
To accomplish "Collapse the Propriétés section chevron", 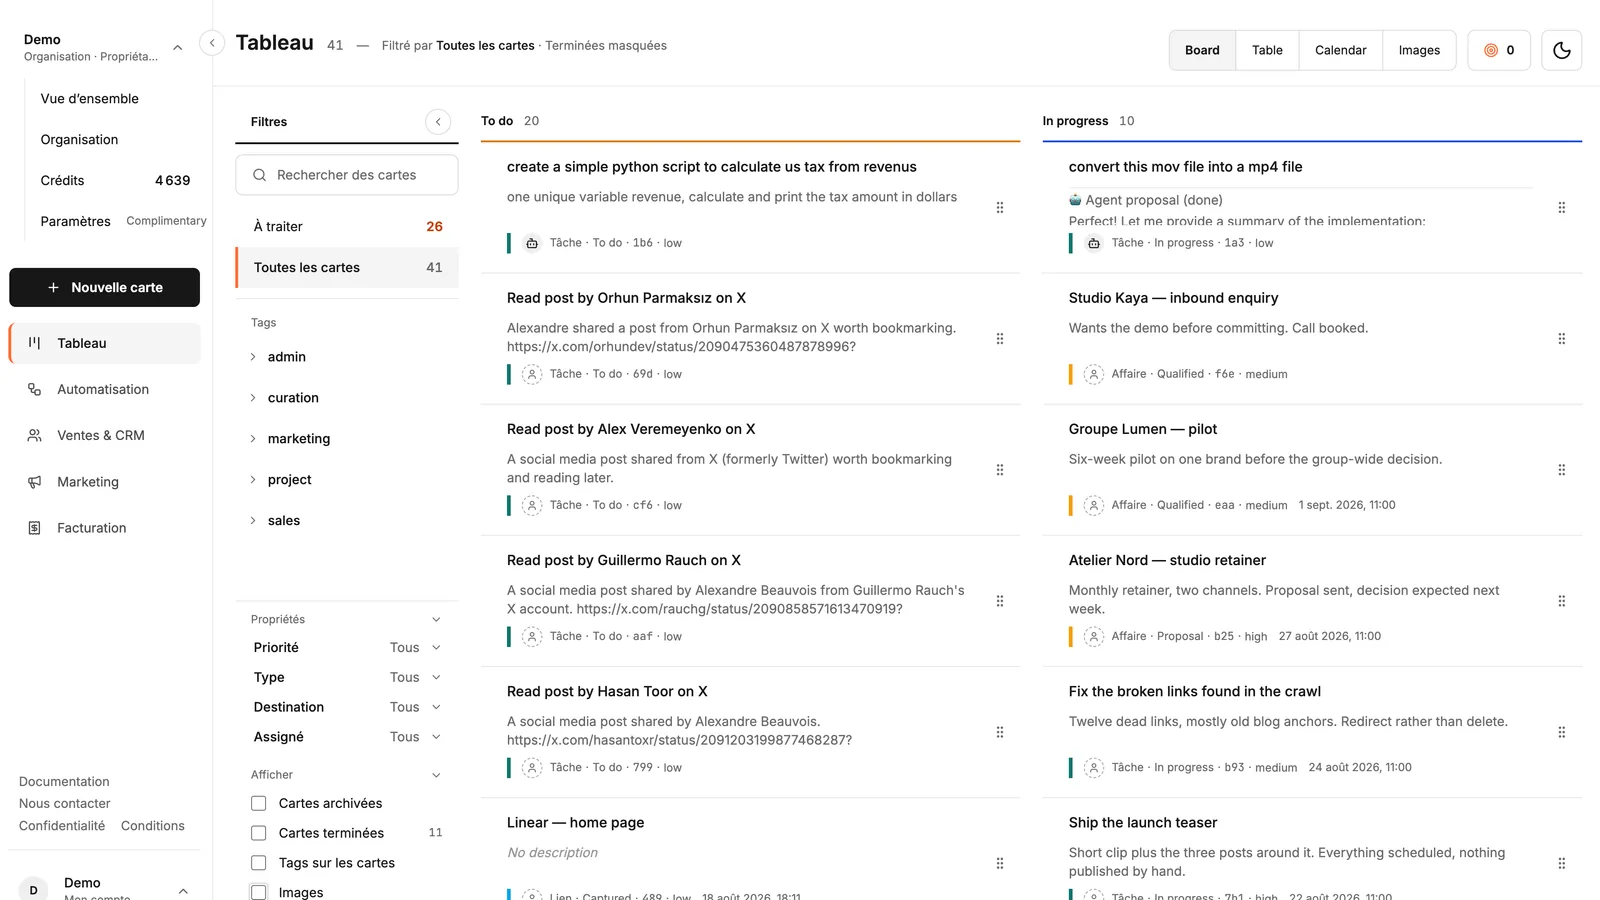I will (436, 620).
